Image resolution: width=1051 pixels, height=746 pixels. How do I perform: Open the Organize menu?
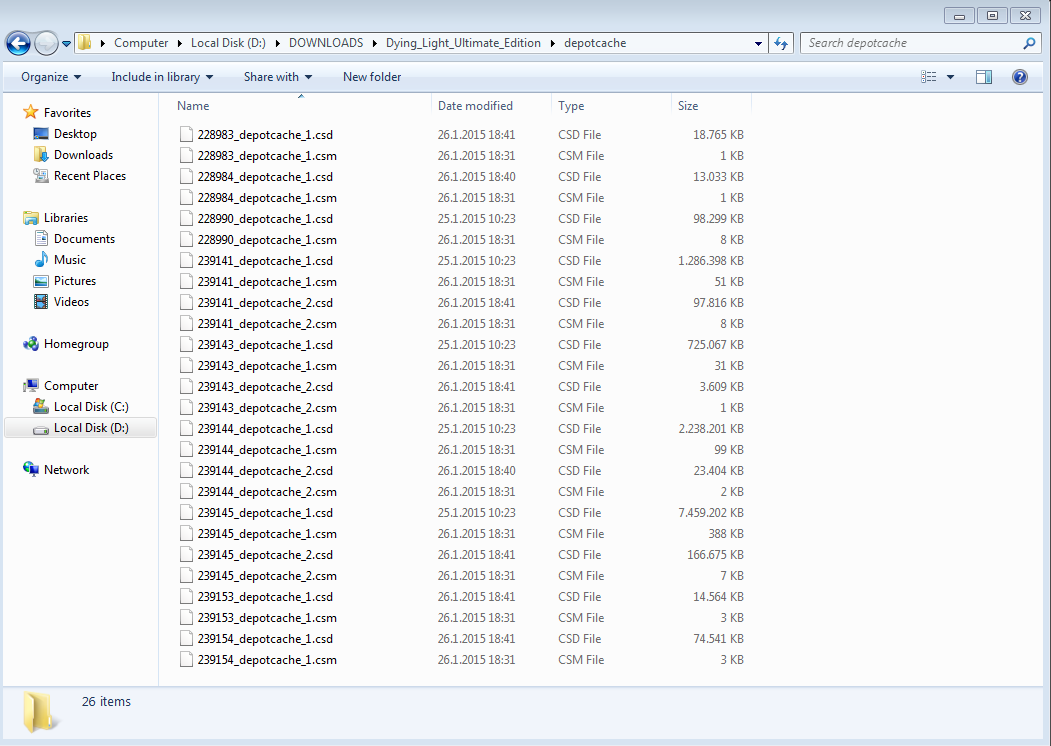[51, 77]
